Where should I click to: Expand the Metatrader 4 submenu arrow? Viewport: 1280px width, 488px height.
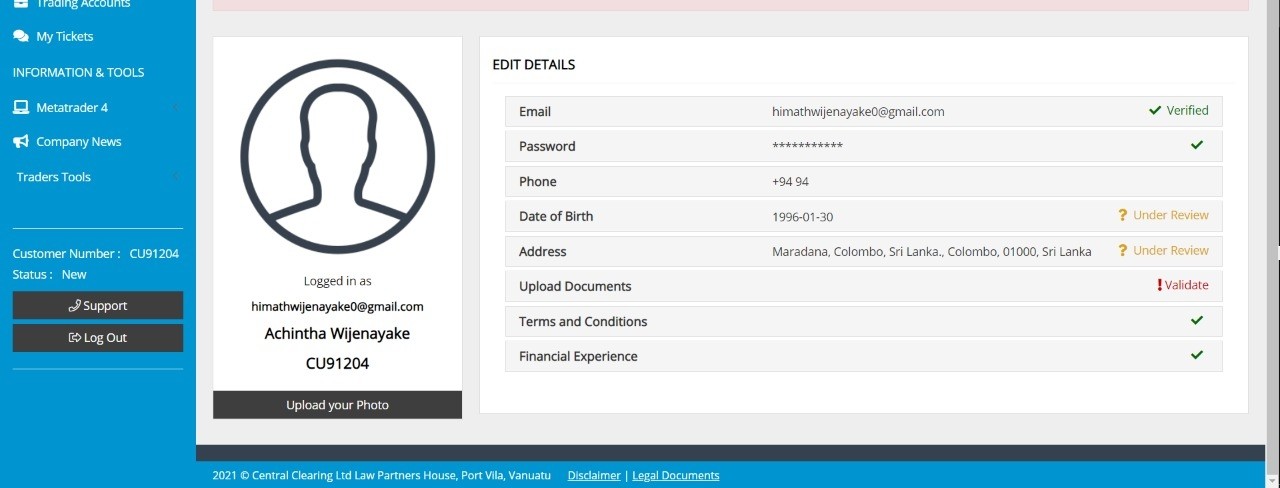pyautogui.click(x=176, y=107)
